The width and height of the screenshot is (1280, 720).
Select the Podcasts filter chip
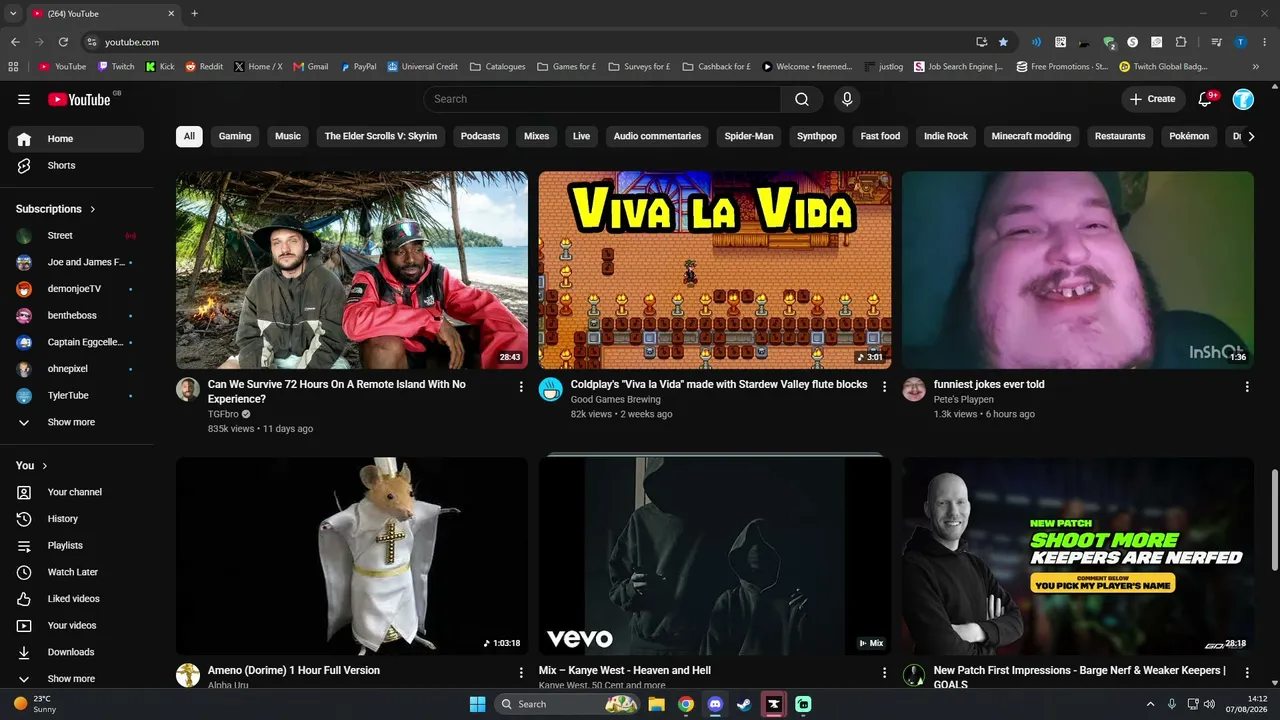(480, 136)
